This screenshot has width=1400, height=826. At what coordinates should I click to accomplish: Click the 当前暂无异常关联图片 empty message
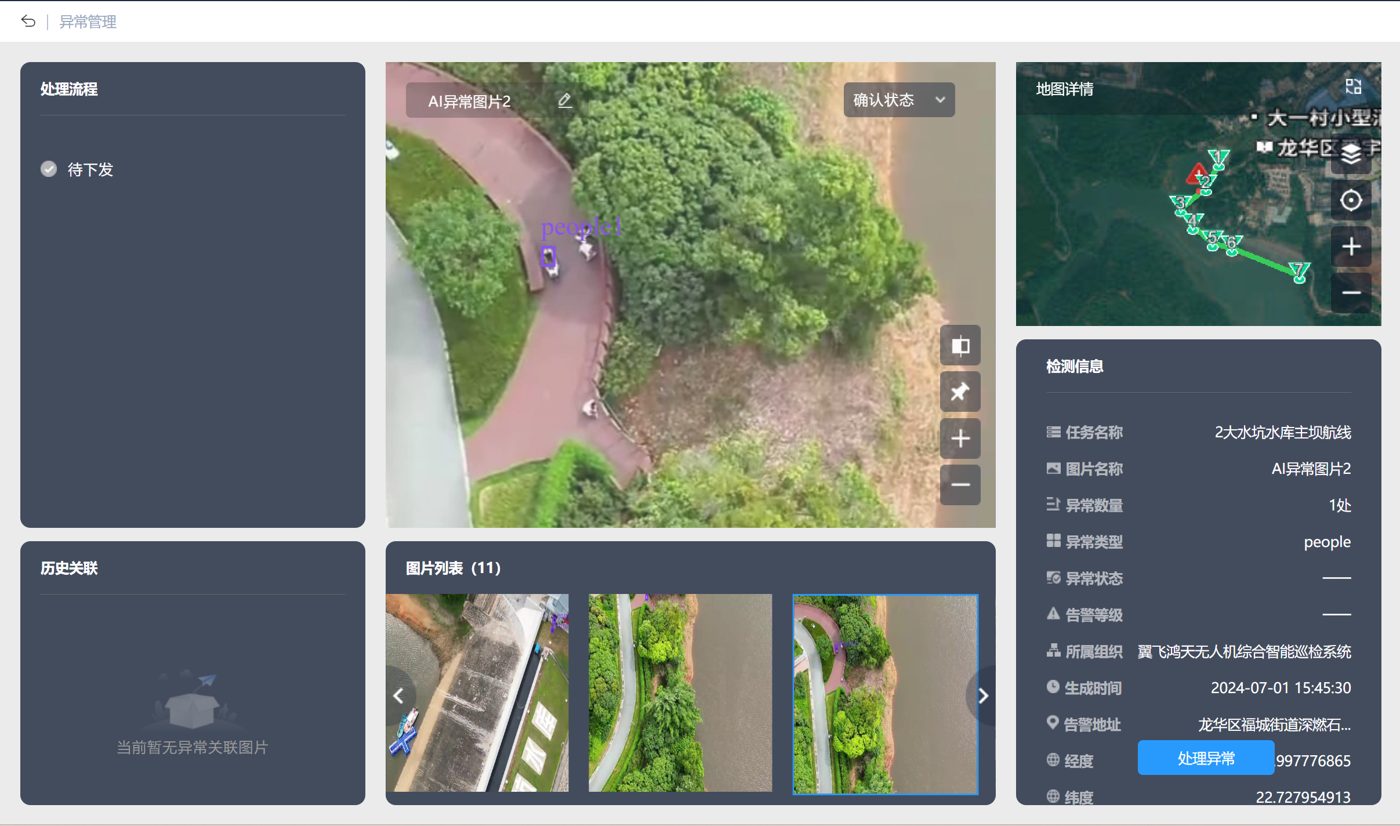pyautogui.click(x=192, y=747)
